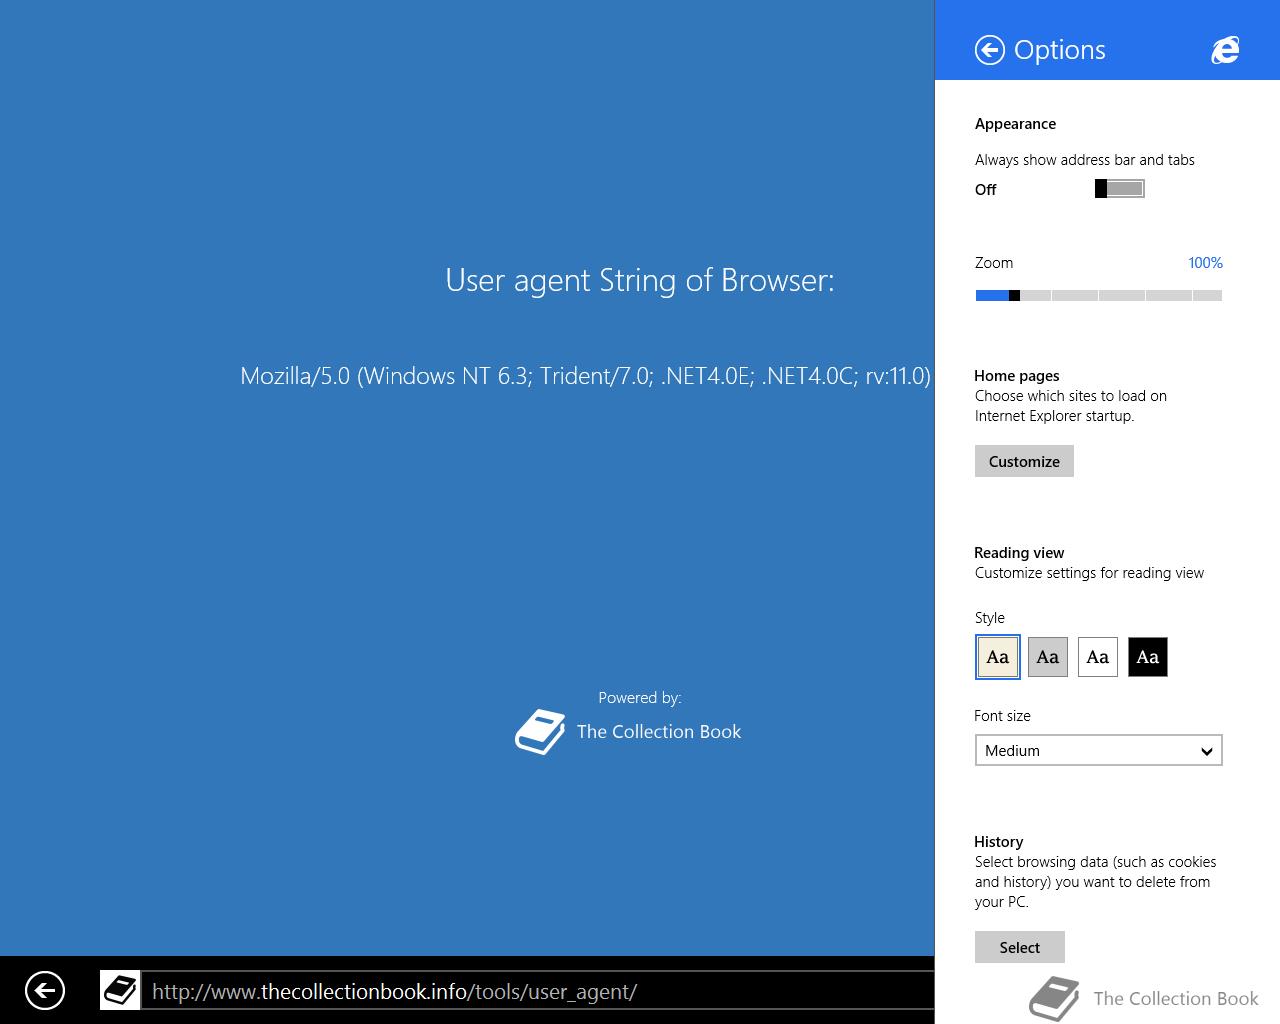Screen dimensions: 1280x1024
Task: Select the beige reading view style
Action: [x=998, y=657]
